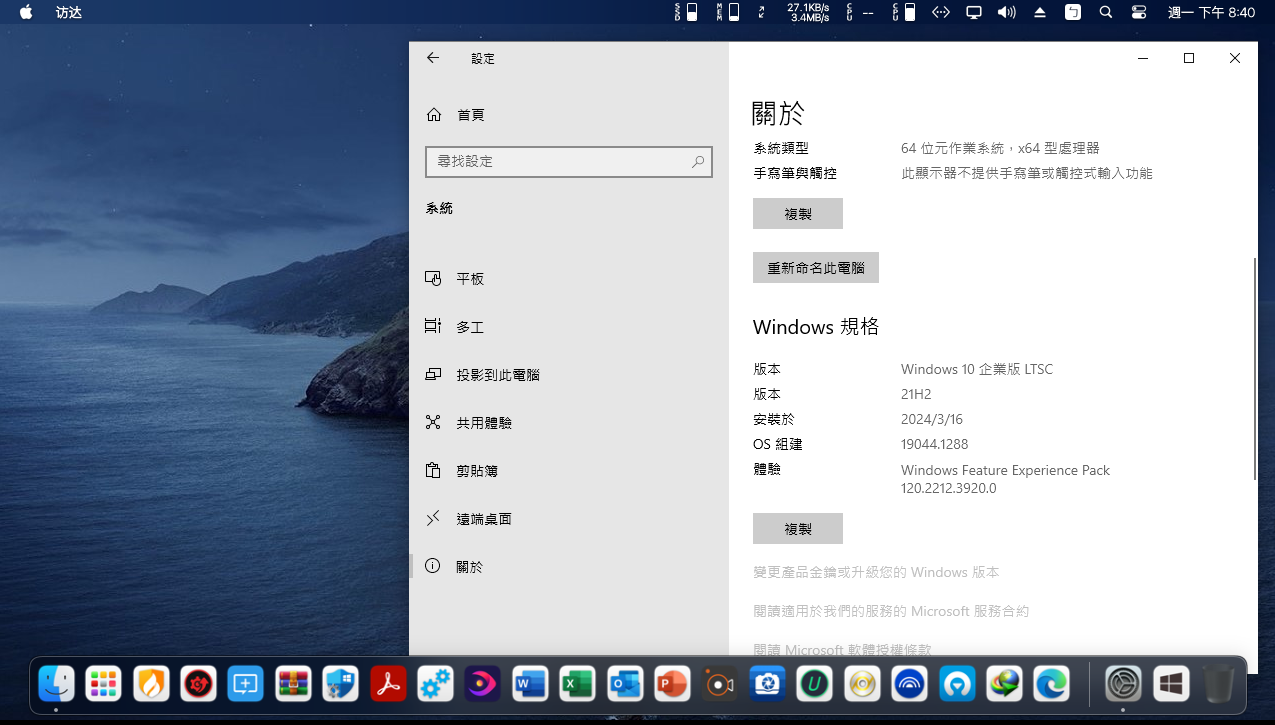This screenshot has height=725, width=1275.
Task: Launch Microsoft Edge from dock
Action: pos(1052,684)
